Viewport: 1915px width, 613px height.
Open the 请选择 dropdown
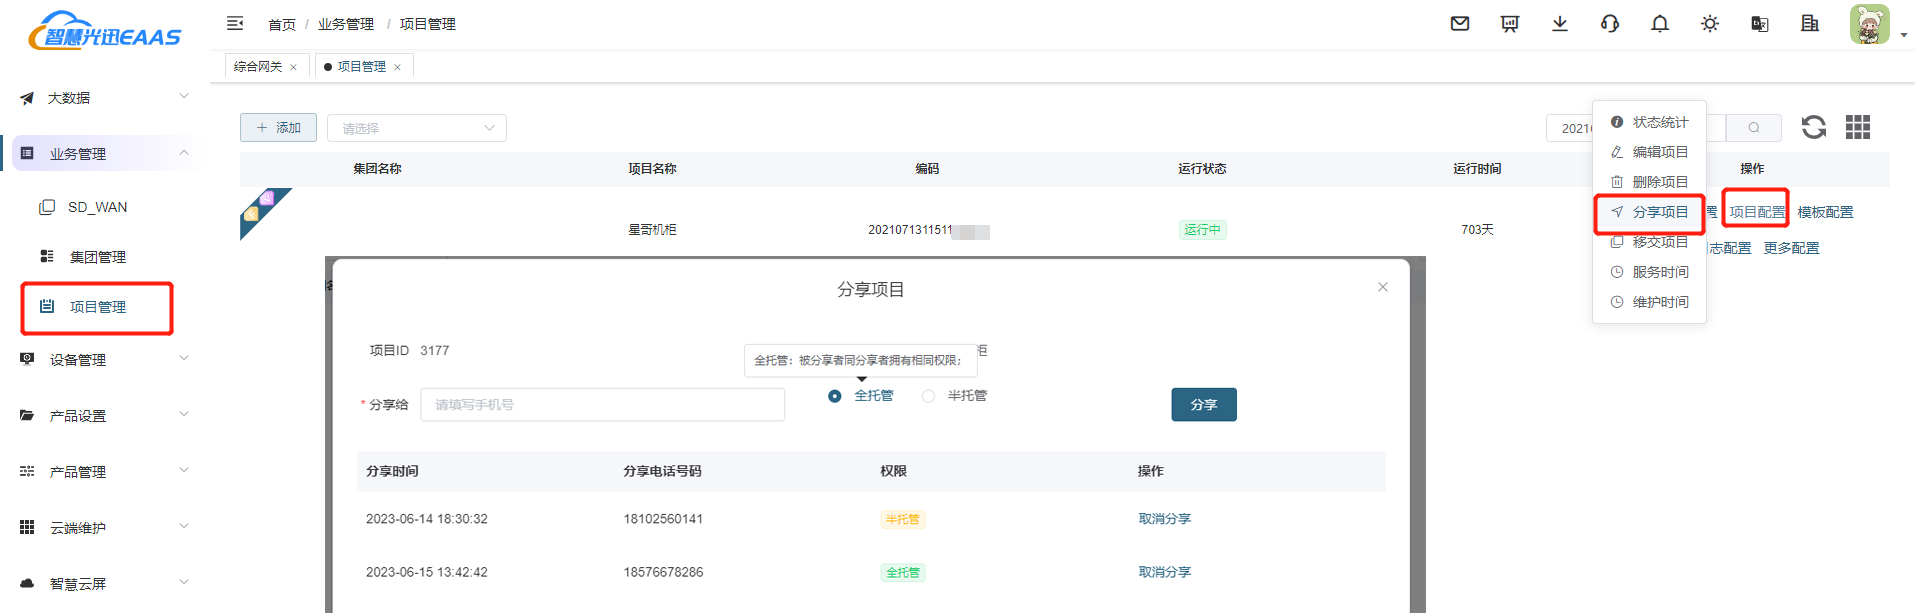click(417, 128)
